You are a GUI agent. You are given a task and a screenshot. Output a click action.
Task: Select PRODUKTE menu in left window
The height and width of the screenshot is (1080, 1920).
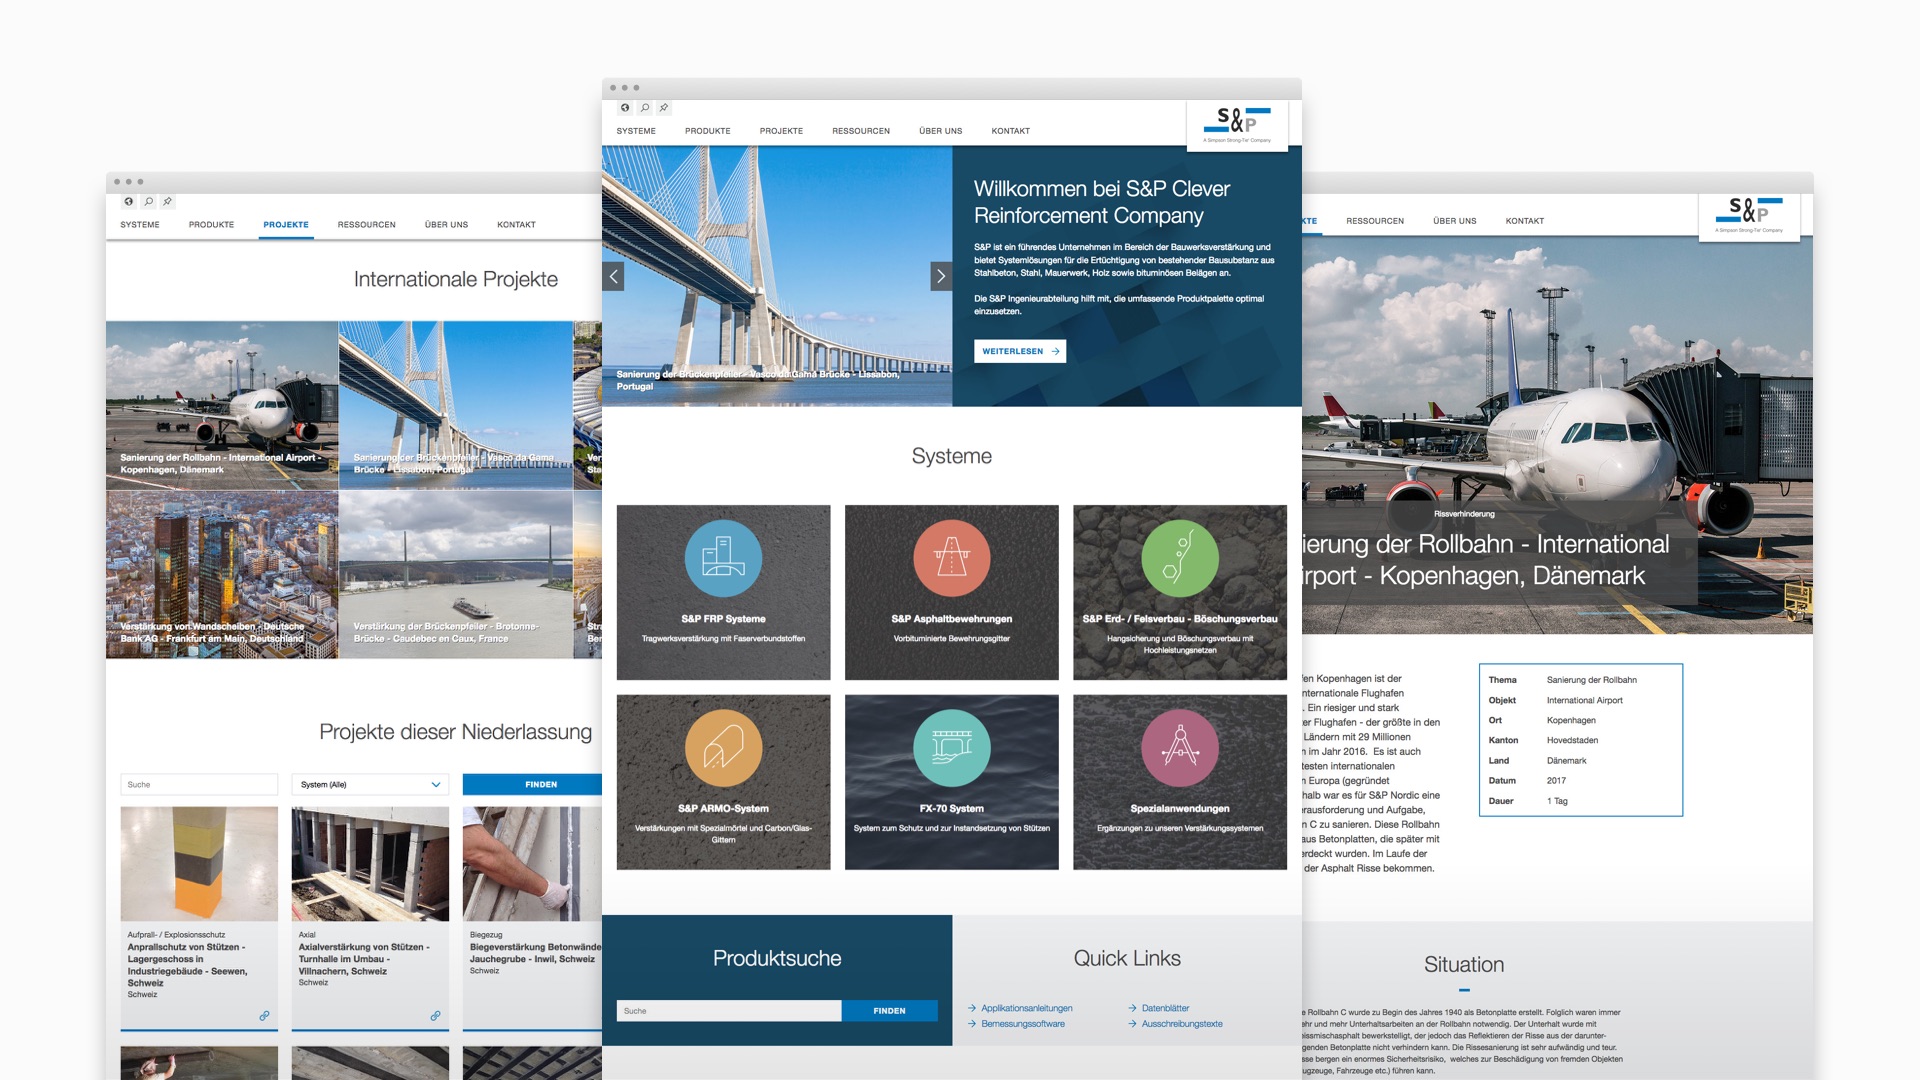211,225
